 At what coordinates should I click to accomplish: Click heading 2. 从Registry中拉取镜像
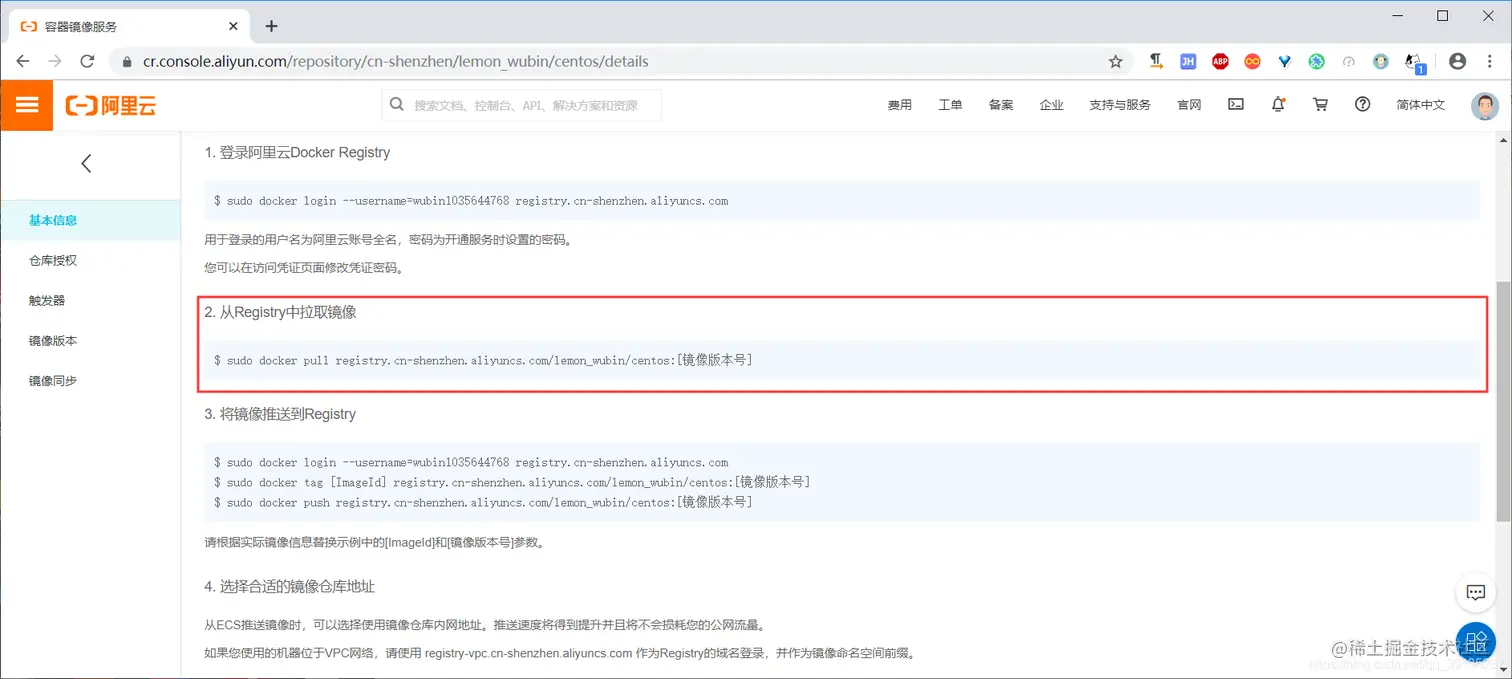pos(280,312)
